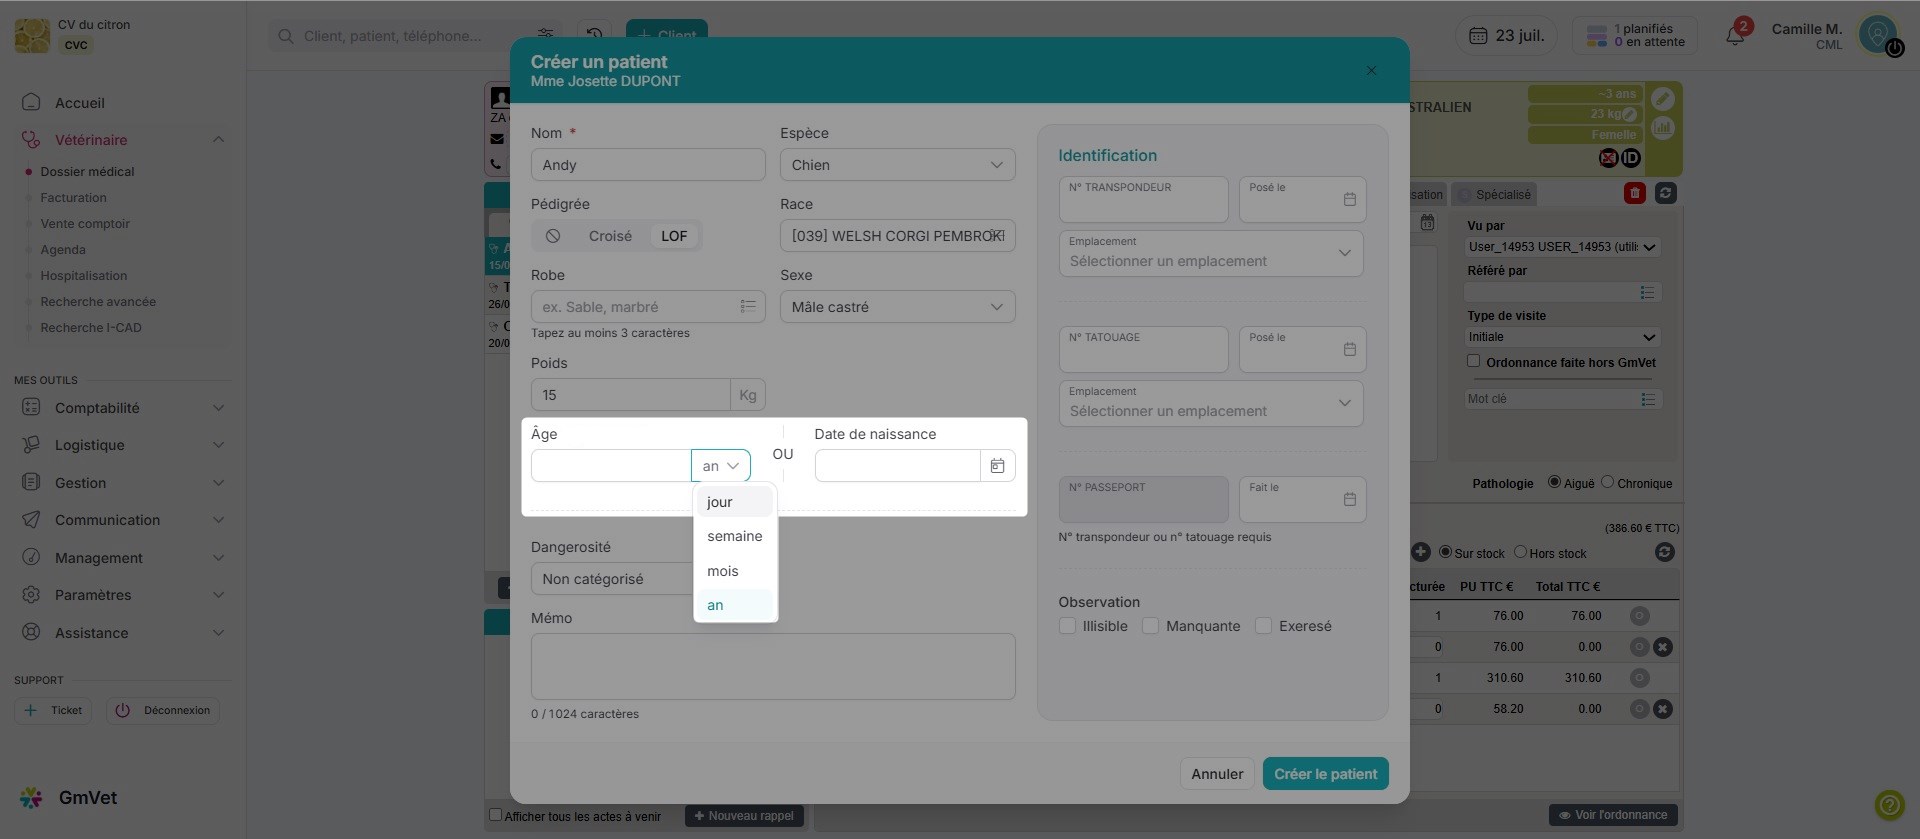Click the Créer le patient button

coord(1325,774)
